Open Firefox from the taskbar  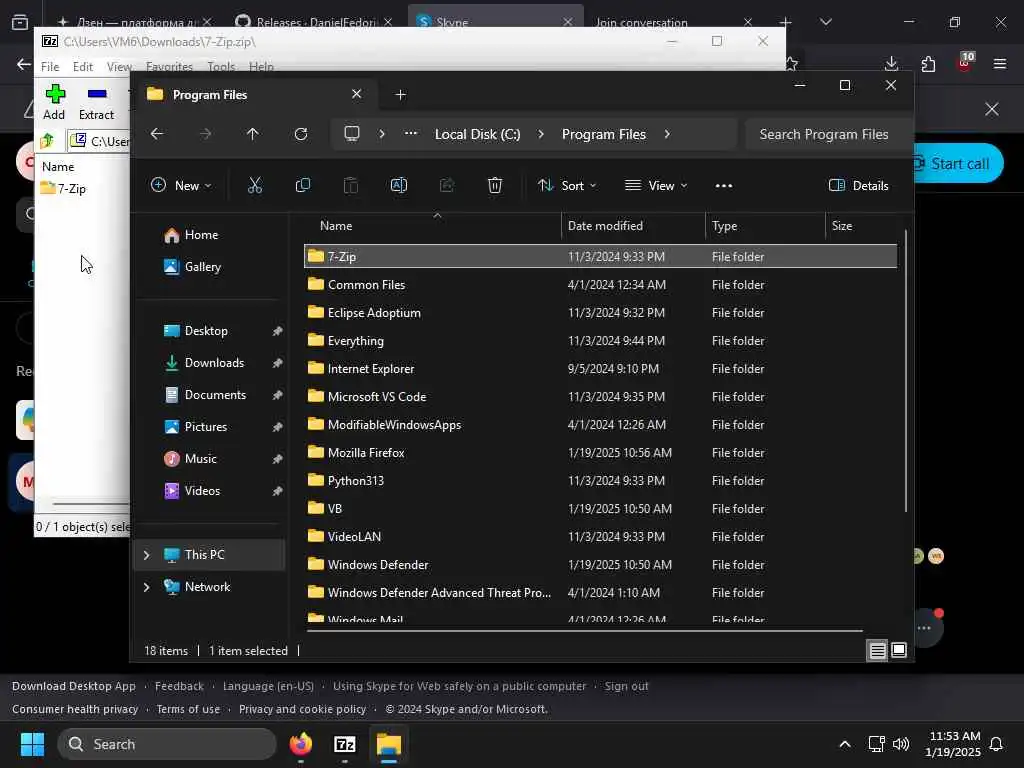pyautogui.click(x=300, y=744)
